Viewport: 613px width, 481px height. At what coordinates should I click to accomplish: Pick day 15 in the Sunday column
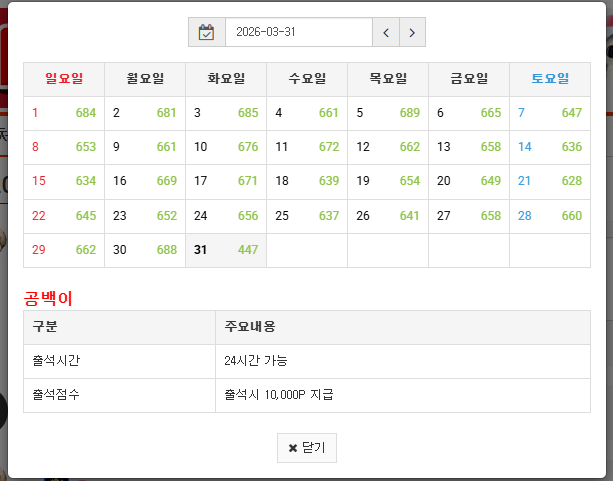39,181
